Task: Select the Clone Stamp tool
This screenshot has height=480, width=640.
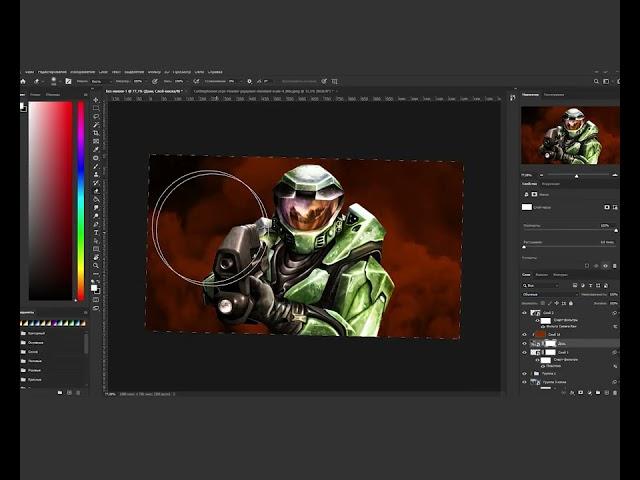Action: (96, 174)
